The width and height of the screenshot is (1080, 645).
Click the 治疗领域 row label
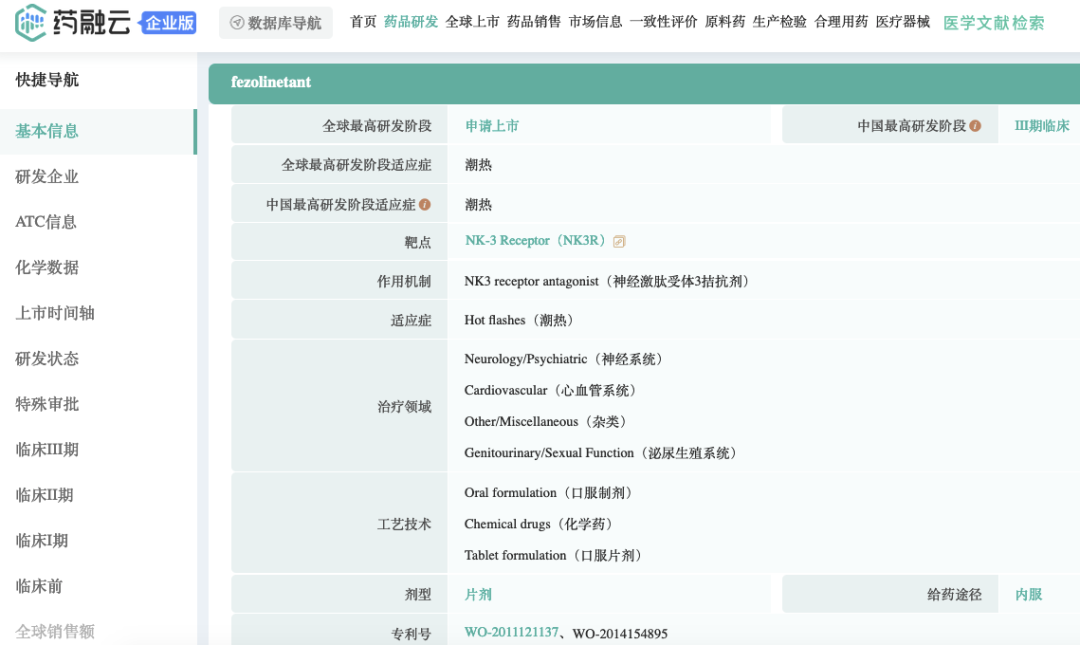[x=404, y=407]
